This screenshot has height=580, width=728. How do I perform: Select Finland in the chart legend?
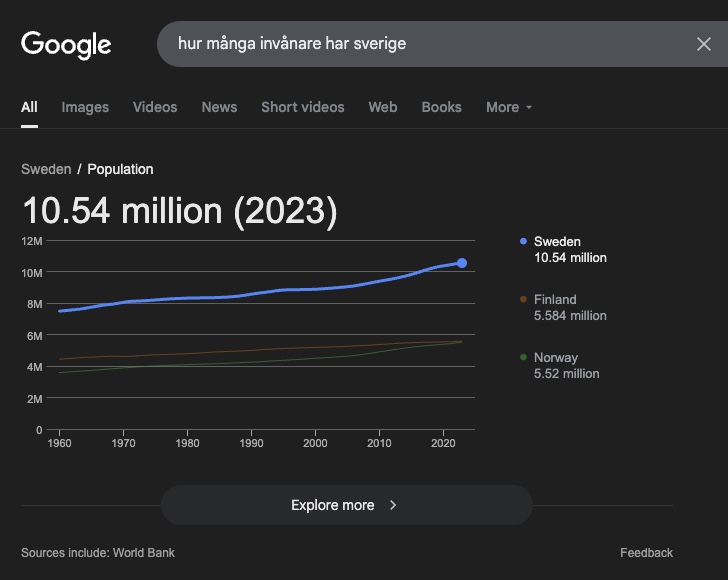coord(570,307)
